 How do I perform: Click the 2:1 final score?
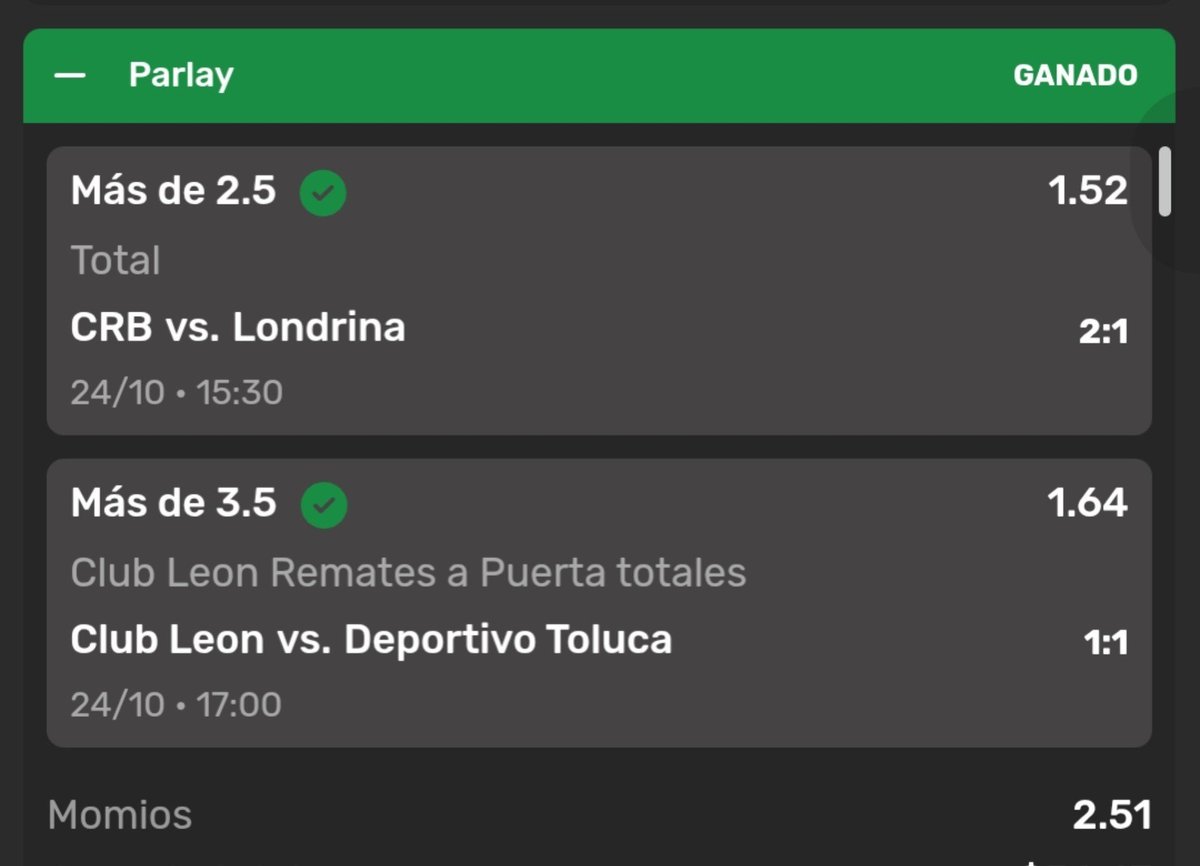(1103, 332)
